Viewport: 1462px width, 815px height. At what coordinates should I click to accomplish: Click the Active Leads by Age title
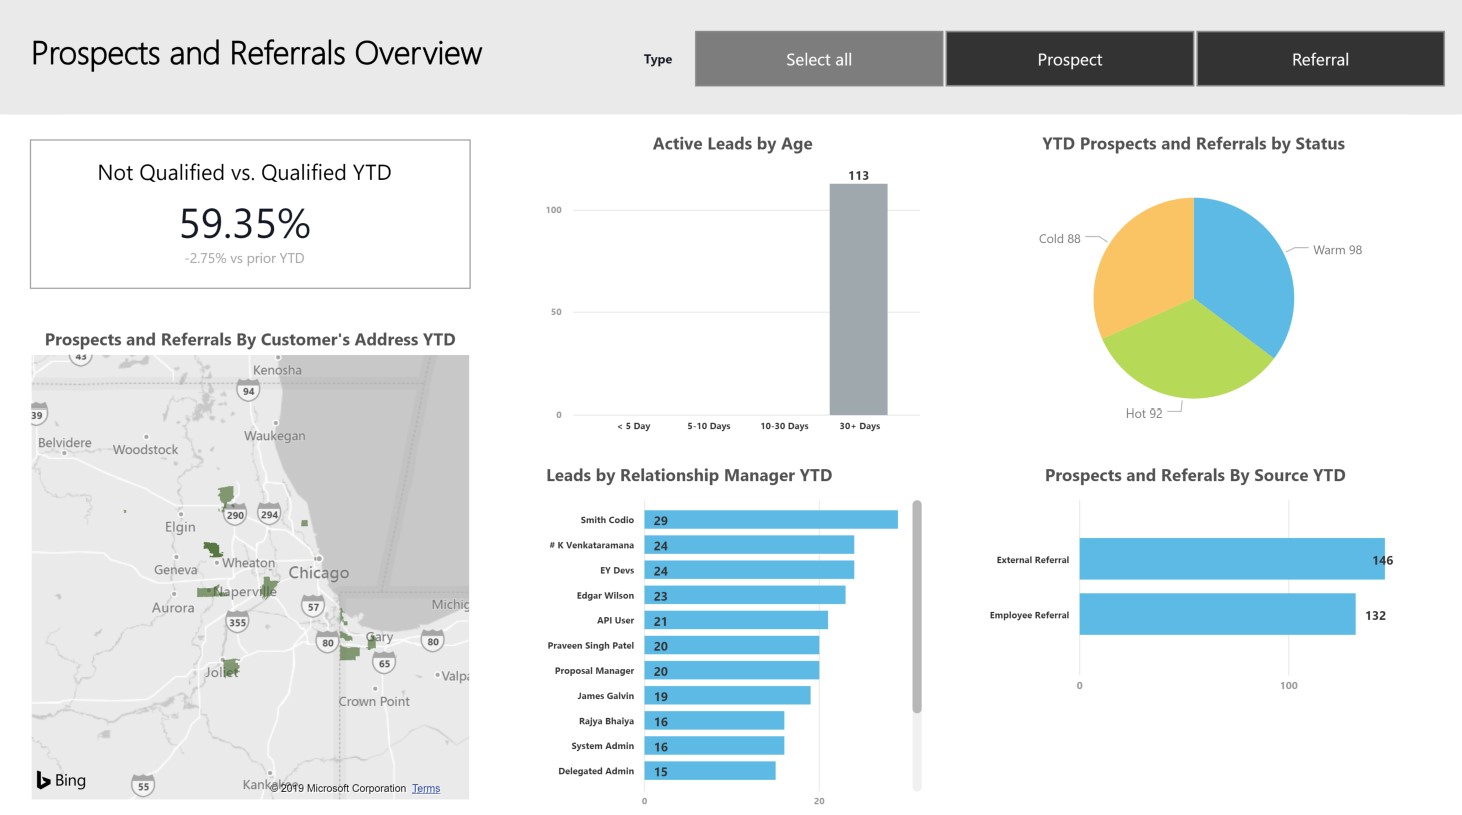click(x=732, y=144)
